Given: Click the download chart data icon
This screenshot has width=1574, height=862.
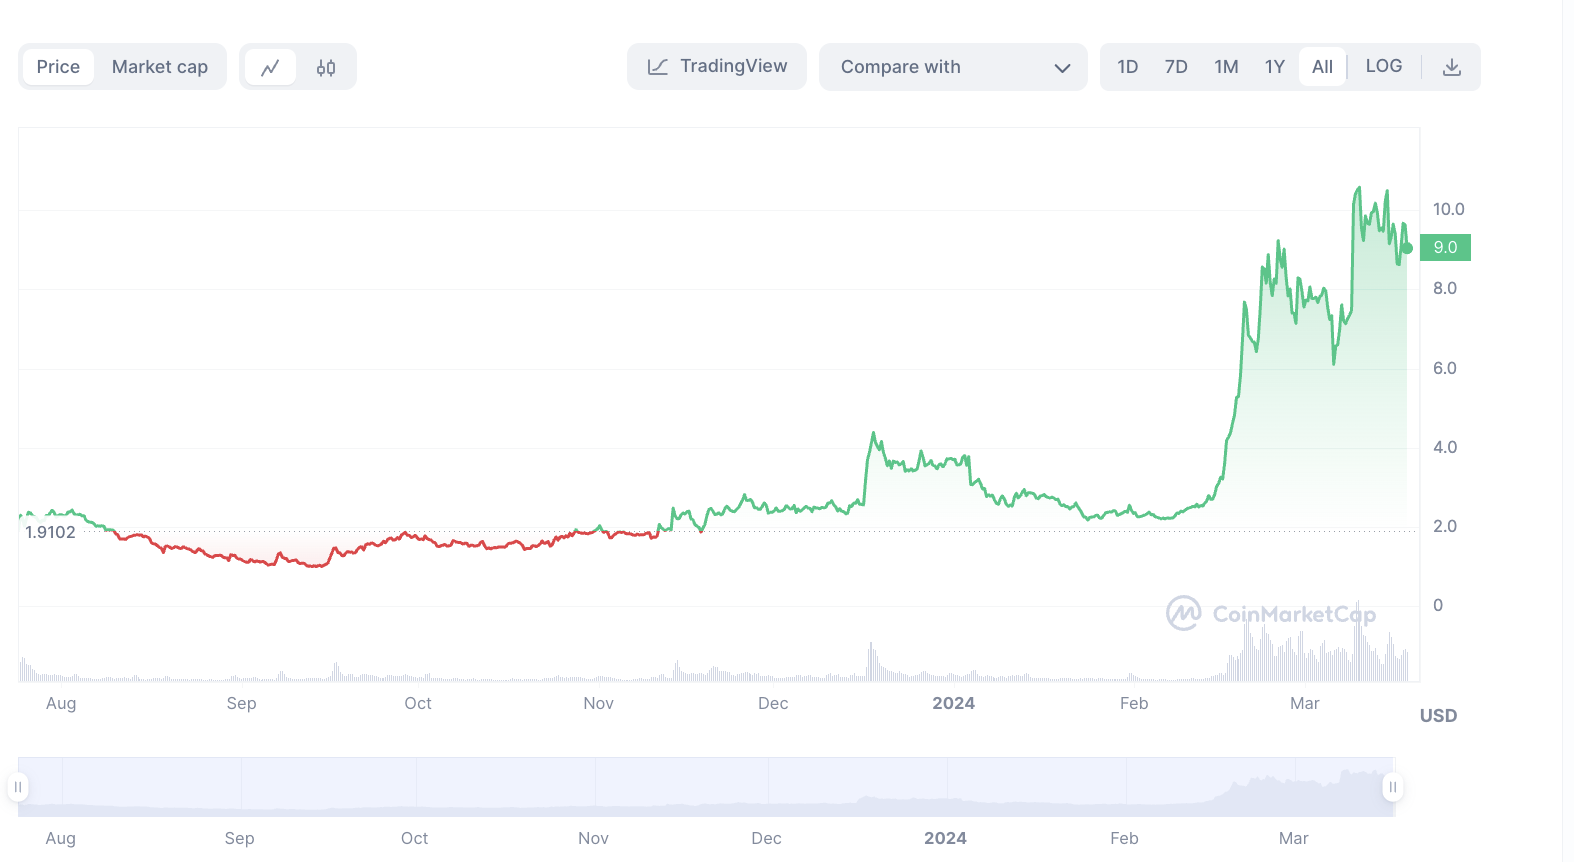Looking at the screenshot, I should (x=1452, y=67).
